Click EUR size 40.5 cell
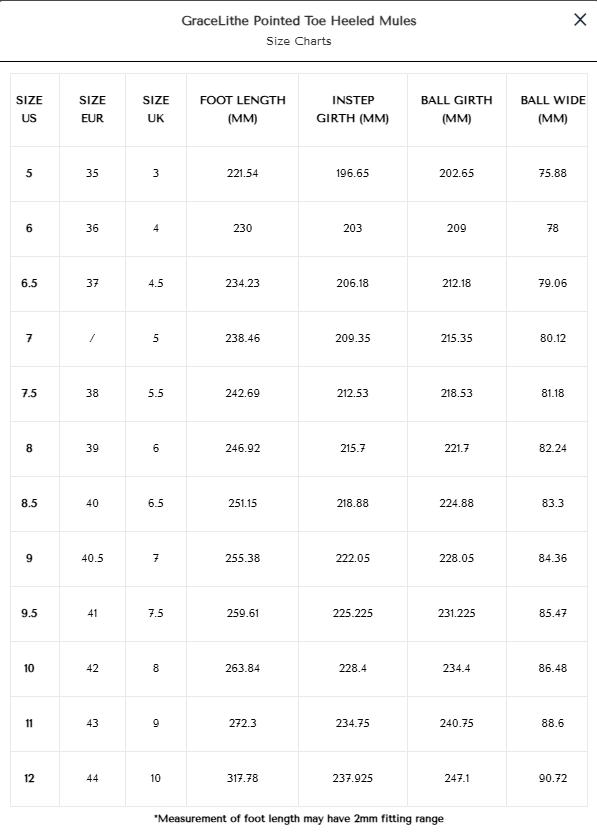 pos(92,558)
